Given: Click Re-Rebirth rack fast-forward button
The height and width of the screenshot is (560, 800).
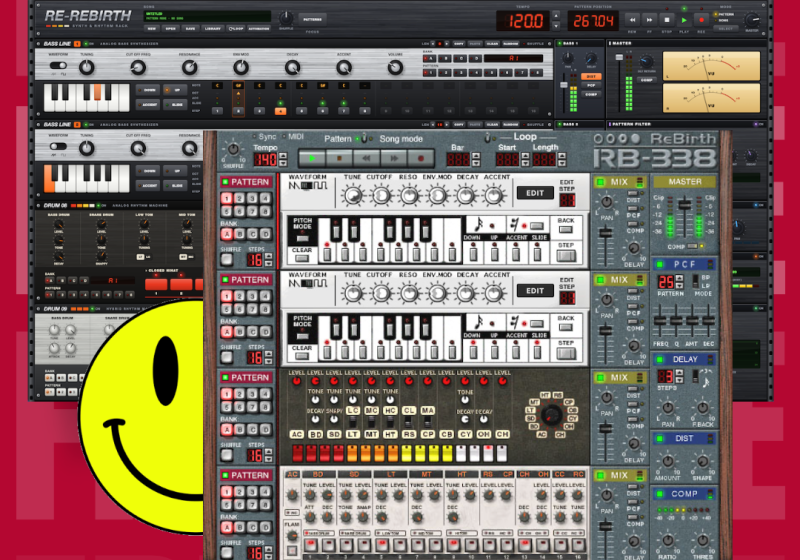Looking at the screenshot, I should click(649, 20).
